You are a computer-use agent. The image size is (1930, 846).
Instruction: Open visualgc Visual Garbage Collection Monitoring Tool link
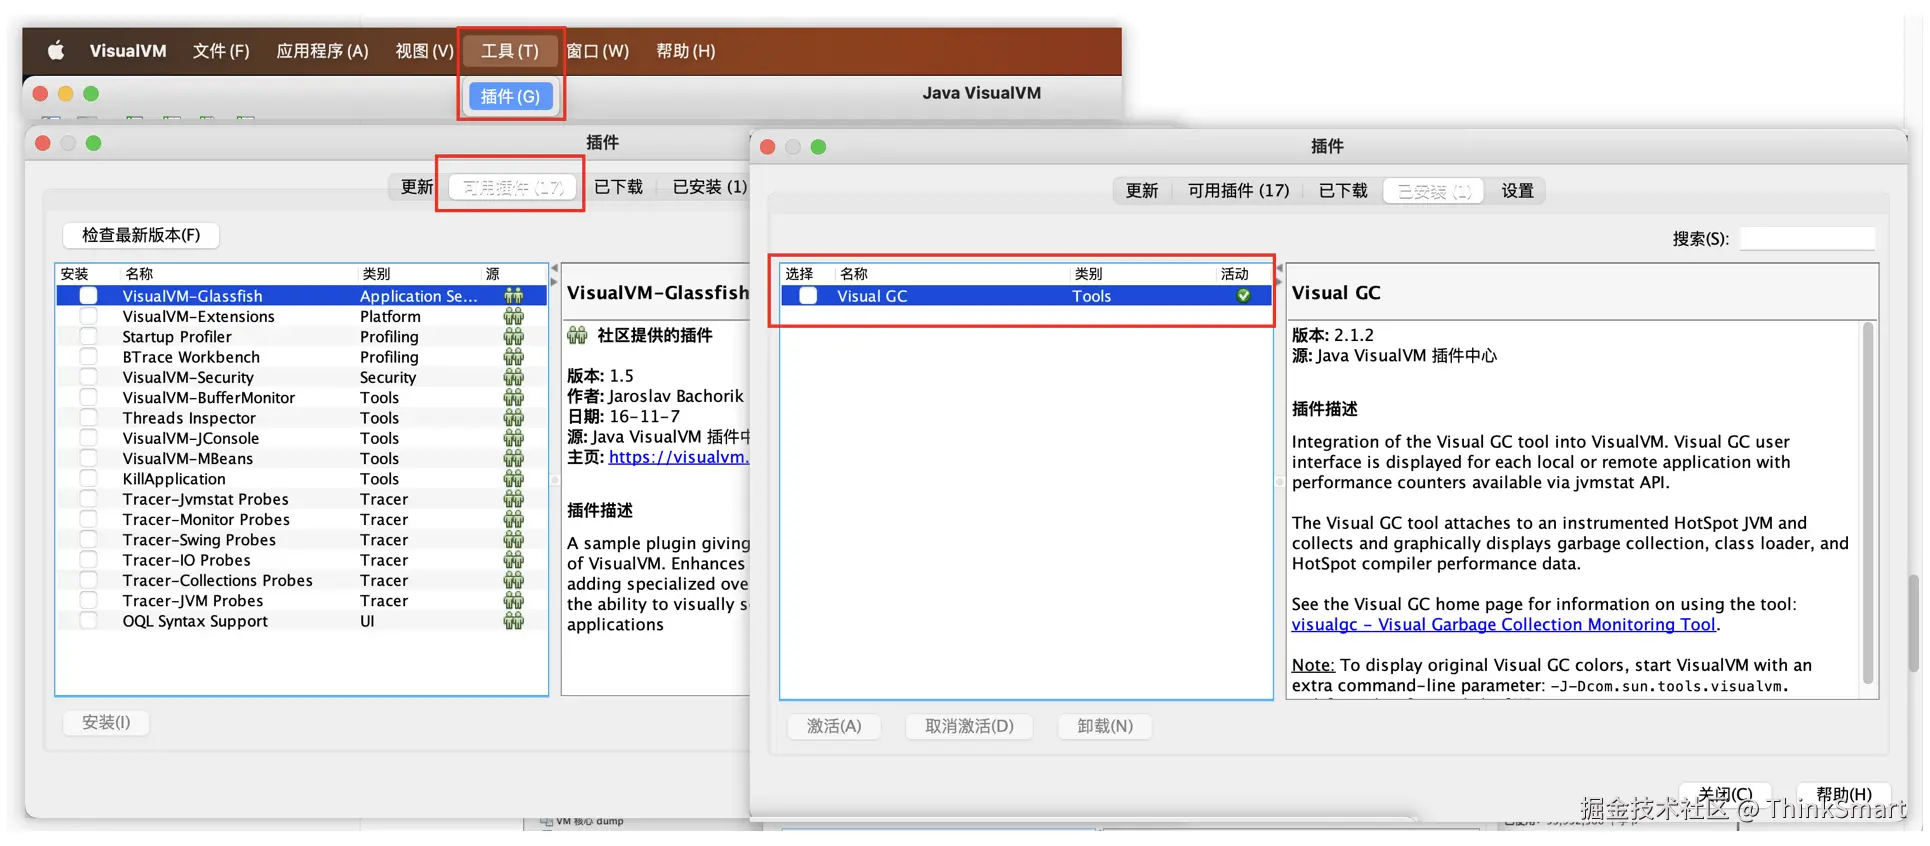pos(1503,624)
